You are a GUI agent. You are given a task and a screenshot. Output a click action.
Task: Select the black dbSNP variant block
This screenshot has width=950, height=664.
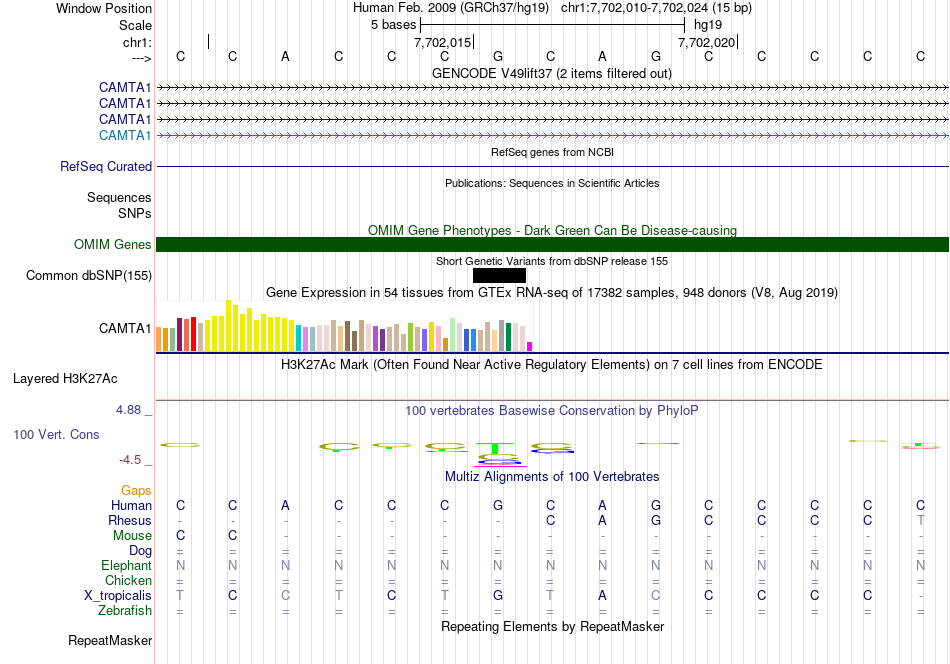point(499,276)
